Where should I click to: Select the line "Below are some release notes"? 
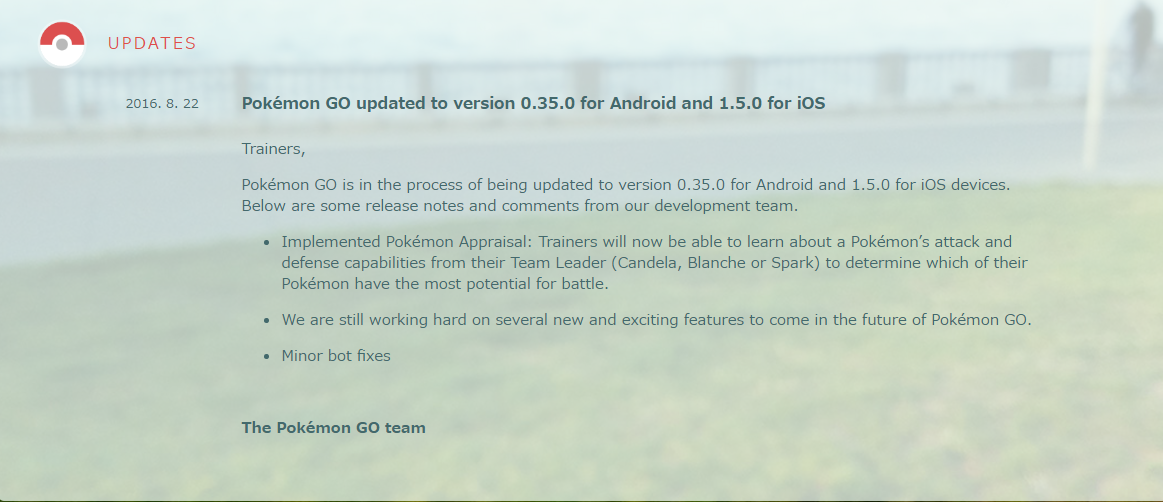coord(520,205)
